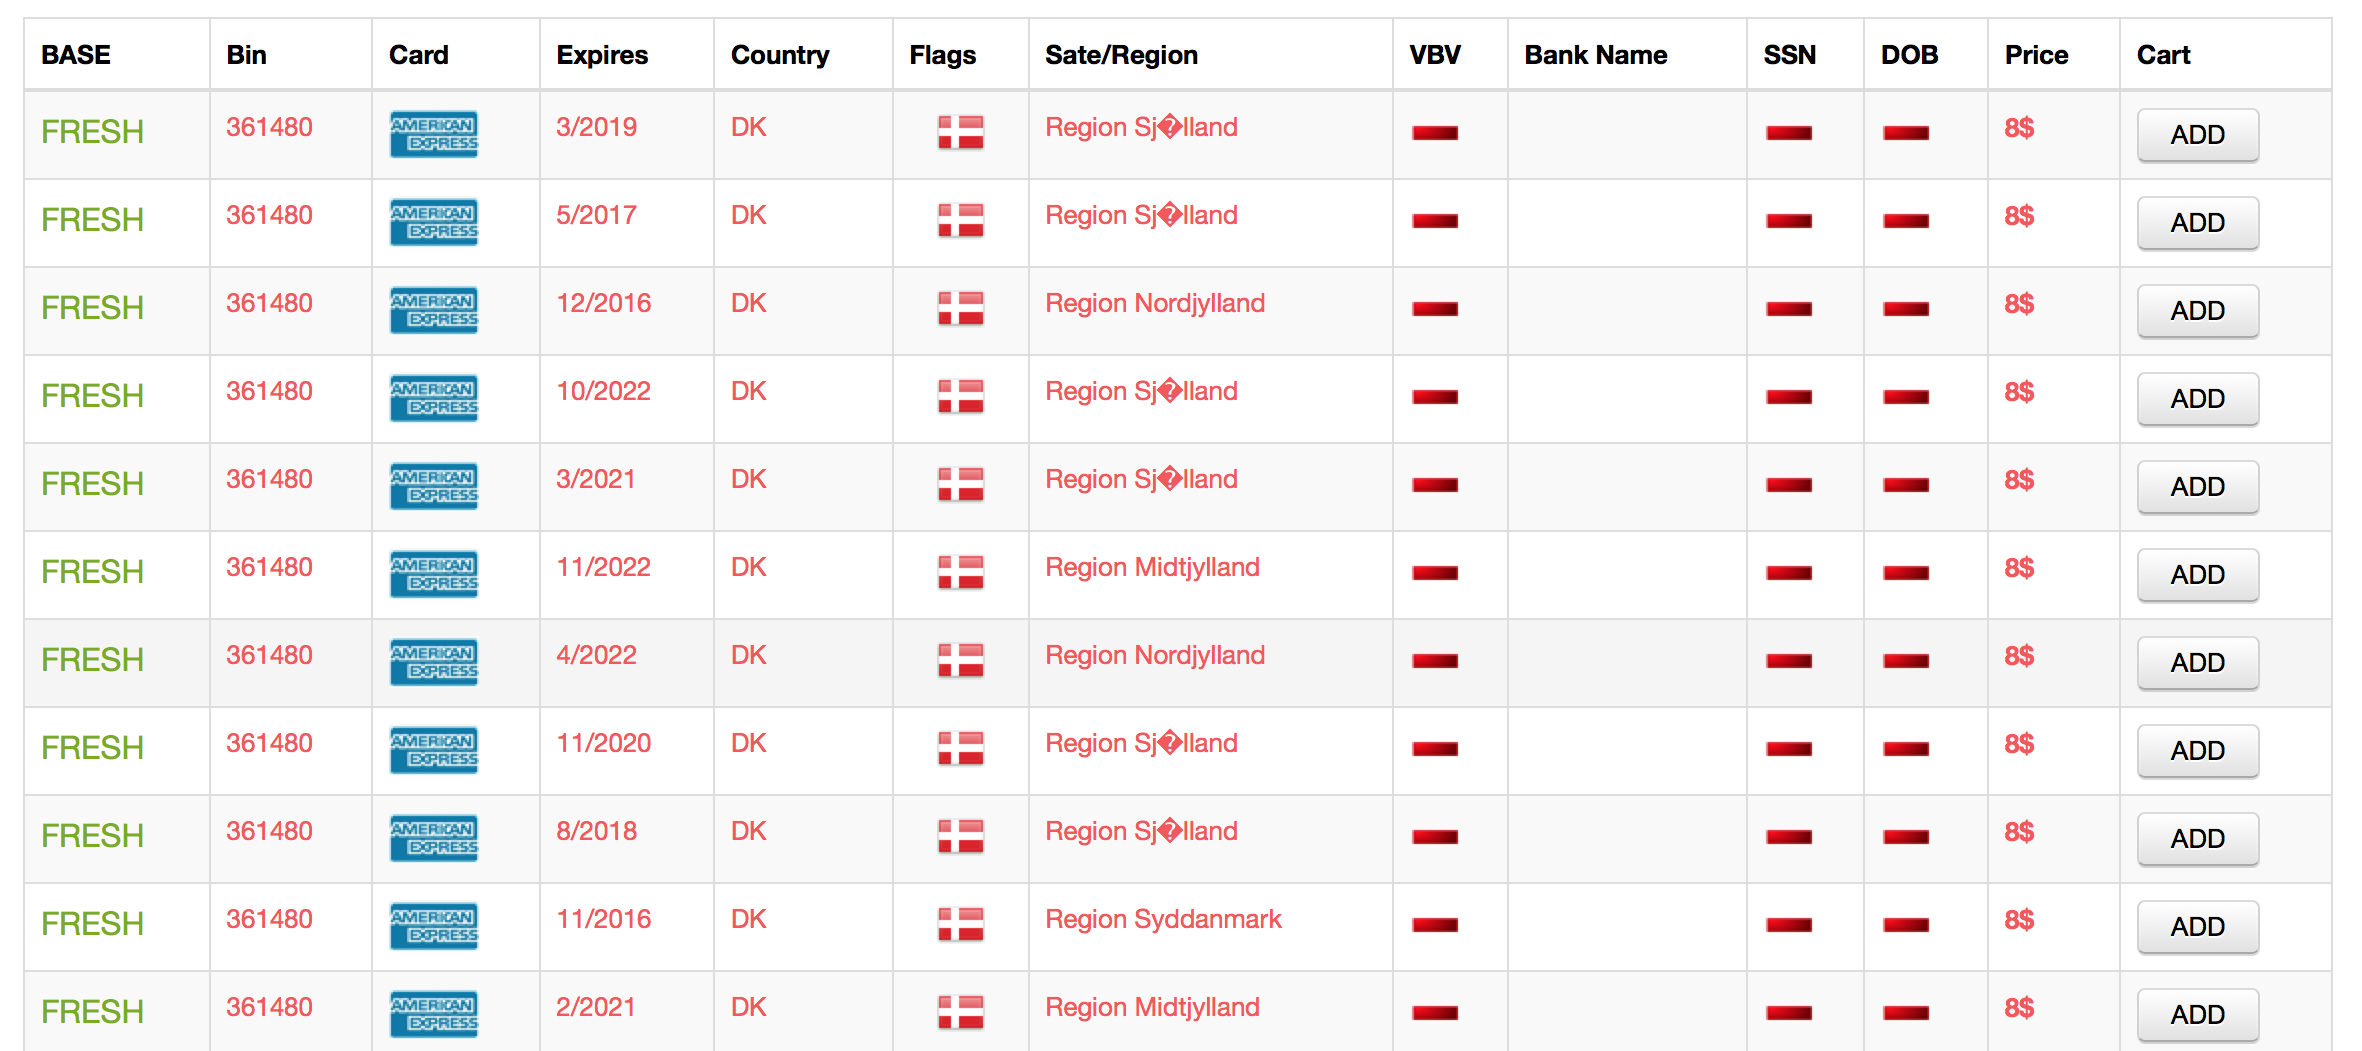Image resolution: width=2362 pixels, height=1051 pixels.
Task: Click the Price column header
Action: point(2036,55)
